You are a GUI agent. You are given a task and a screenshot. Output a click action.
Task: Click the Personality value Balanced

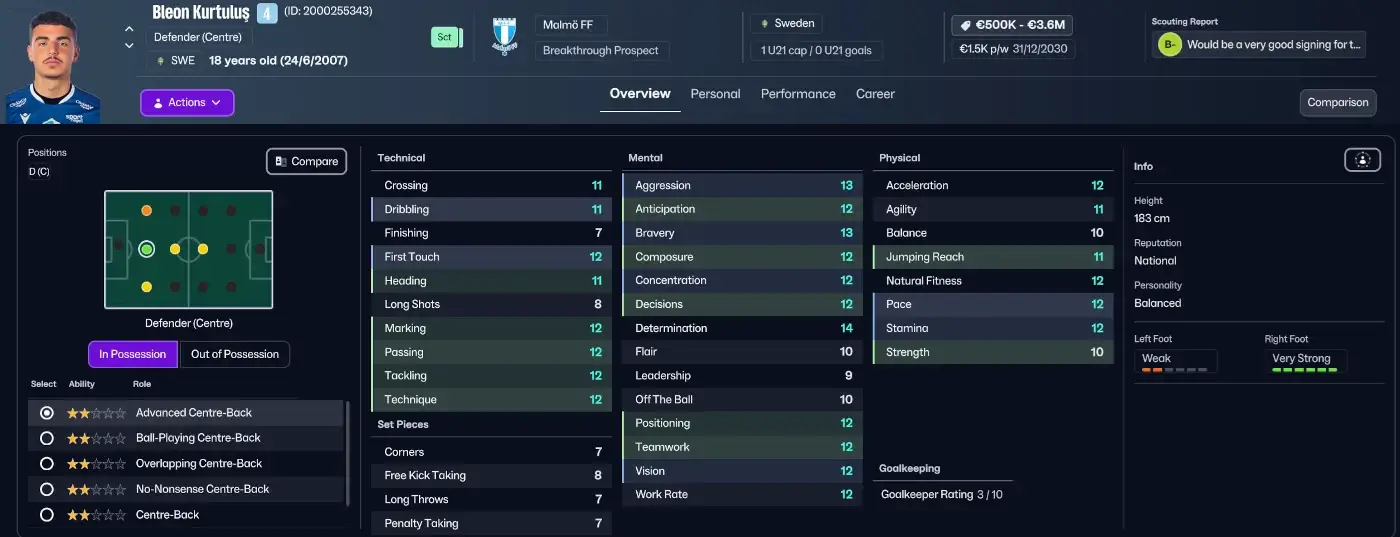pyautogui.click(x=1158, y=303)
